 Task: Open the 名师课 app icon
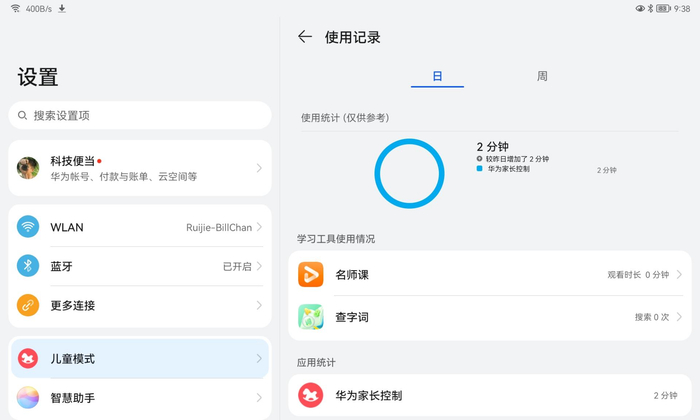311,274
